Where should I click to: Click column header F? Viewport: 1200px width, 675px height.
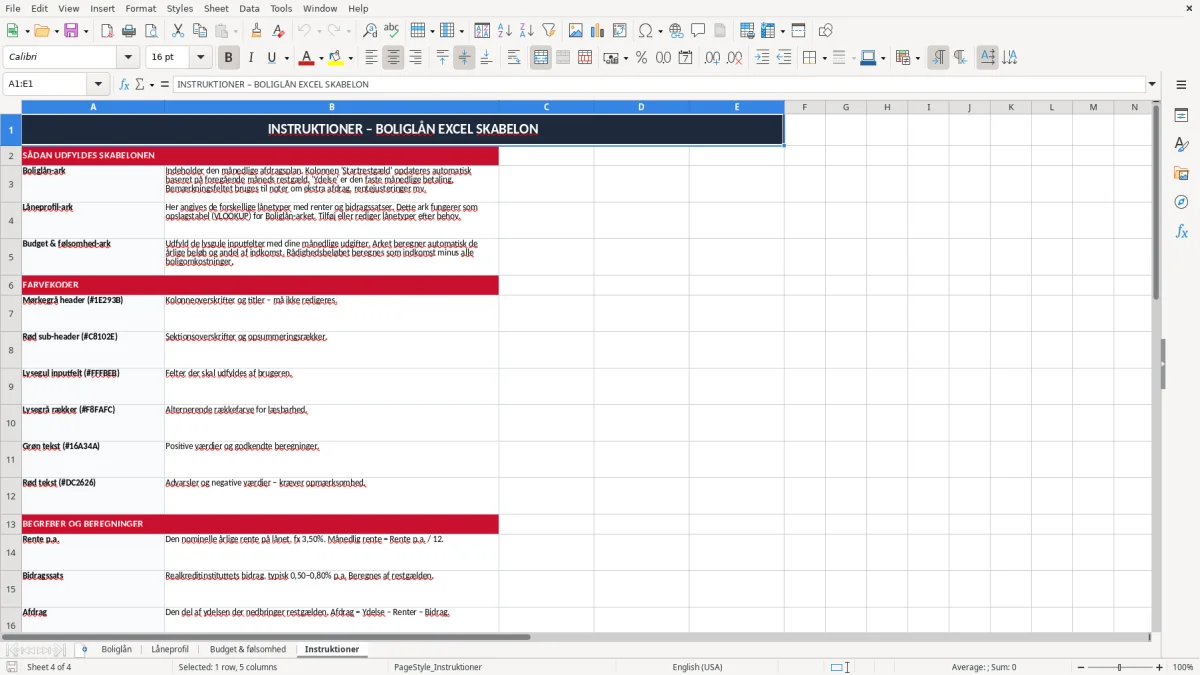click(x=804, y=106)
